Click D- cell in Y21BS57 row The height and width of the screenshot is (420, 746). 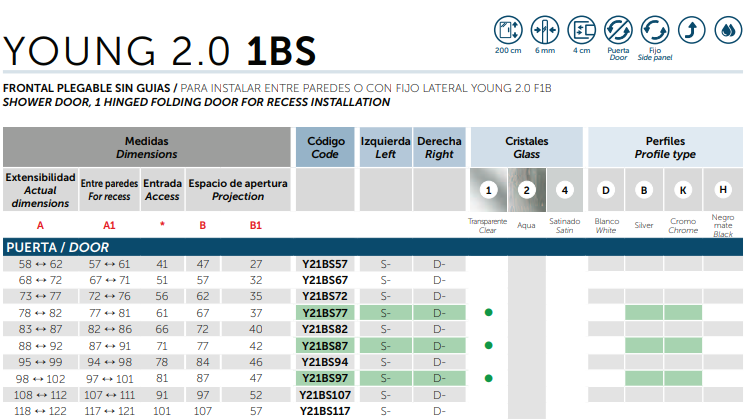pos(439,264)
